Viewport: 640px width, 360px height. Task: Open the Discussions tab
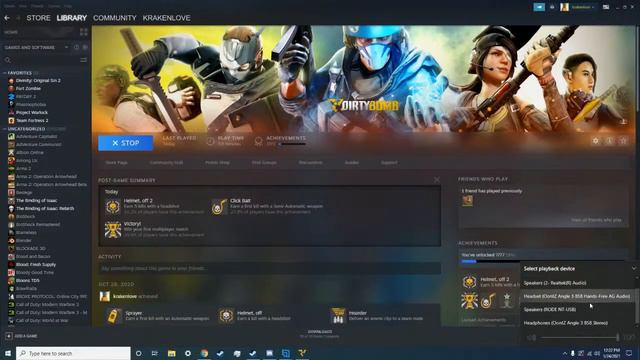[x=311, y=162]
